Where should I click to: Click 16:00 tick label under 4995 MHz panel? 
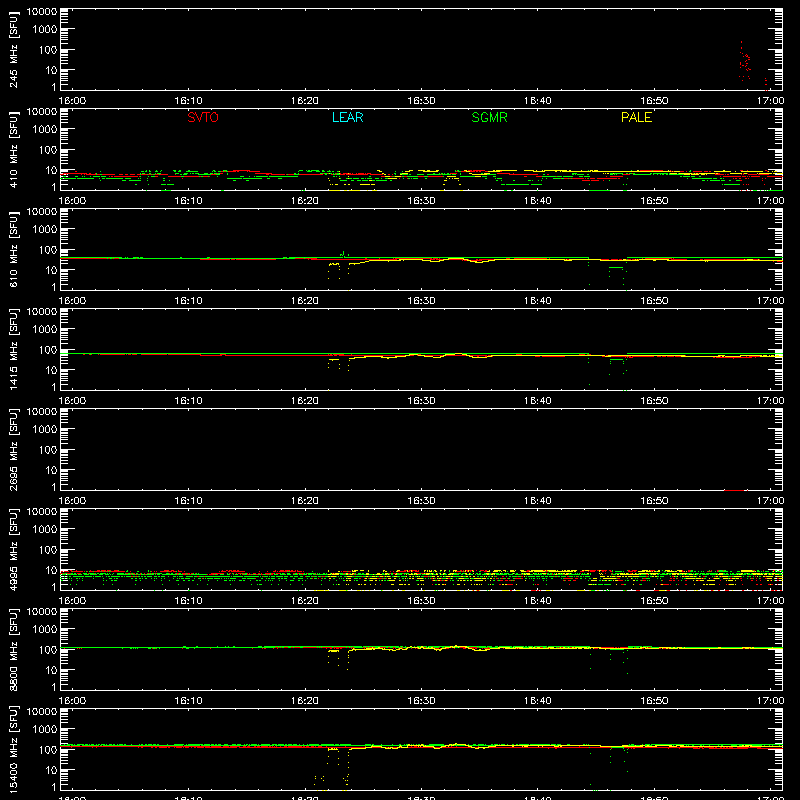click(72, 601)
